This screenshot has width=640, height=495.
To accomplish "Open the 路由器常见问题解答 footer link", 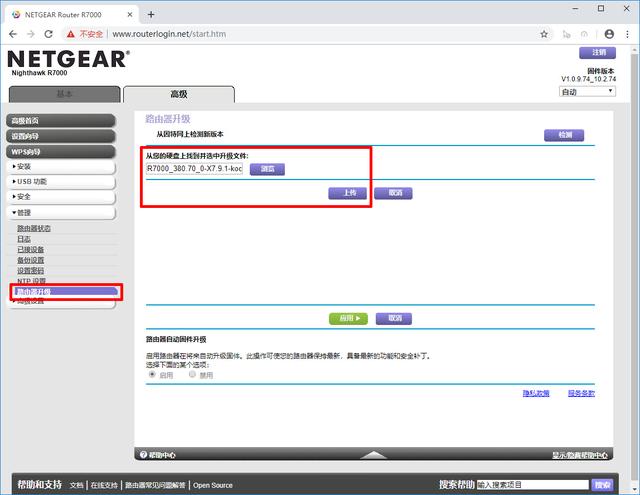I will tap(155, 485).
